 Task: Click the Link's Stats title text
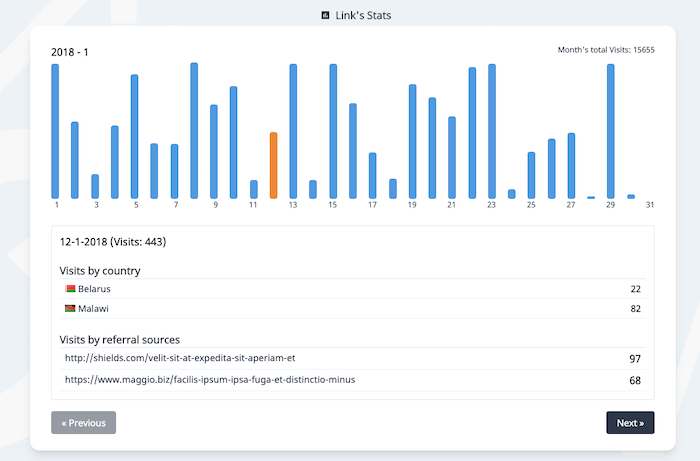tap(363, 15)
